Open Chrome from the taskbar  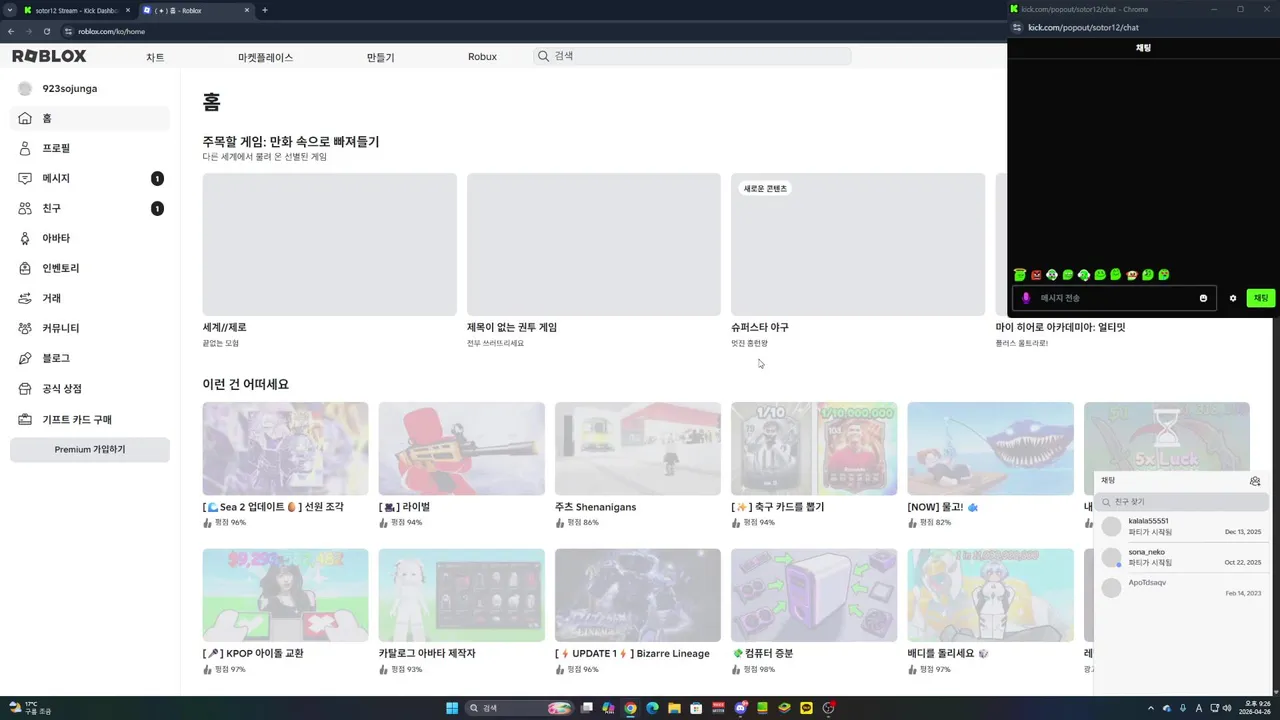pyautogui.click(x=630, y=708)
